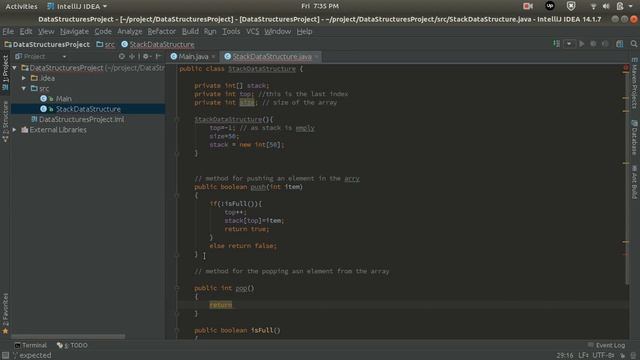Open the Refactor menu

(162, 31)
